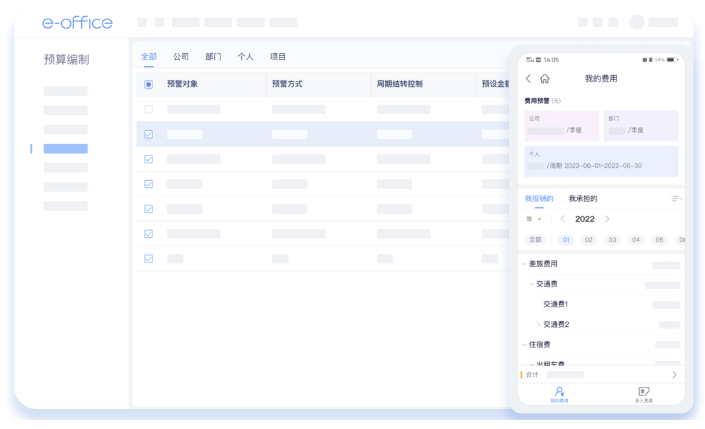This screenshot has width=705, height=429.
Task: Click the round user avatar in top bar
Action: click(x=637, y=22)
